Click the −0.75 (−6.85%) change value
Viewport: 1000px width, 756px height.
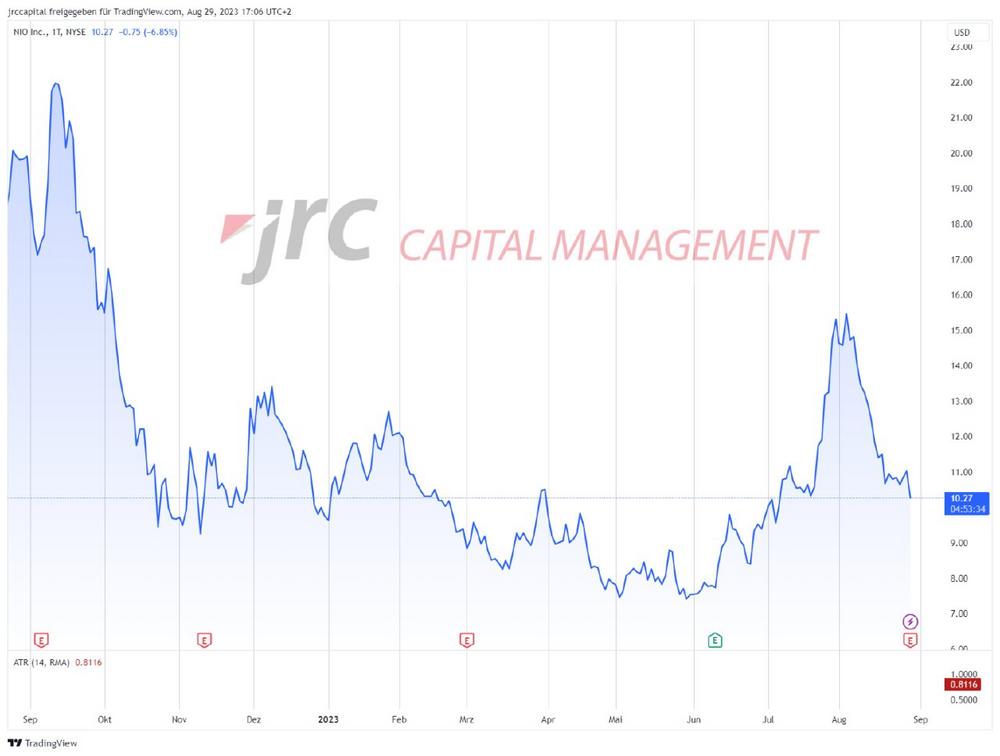[148, 32]
